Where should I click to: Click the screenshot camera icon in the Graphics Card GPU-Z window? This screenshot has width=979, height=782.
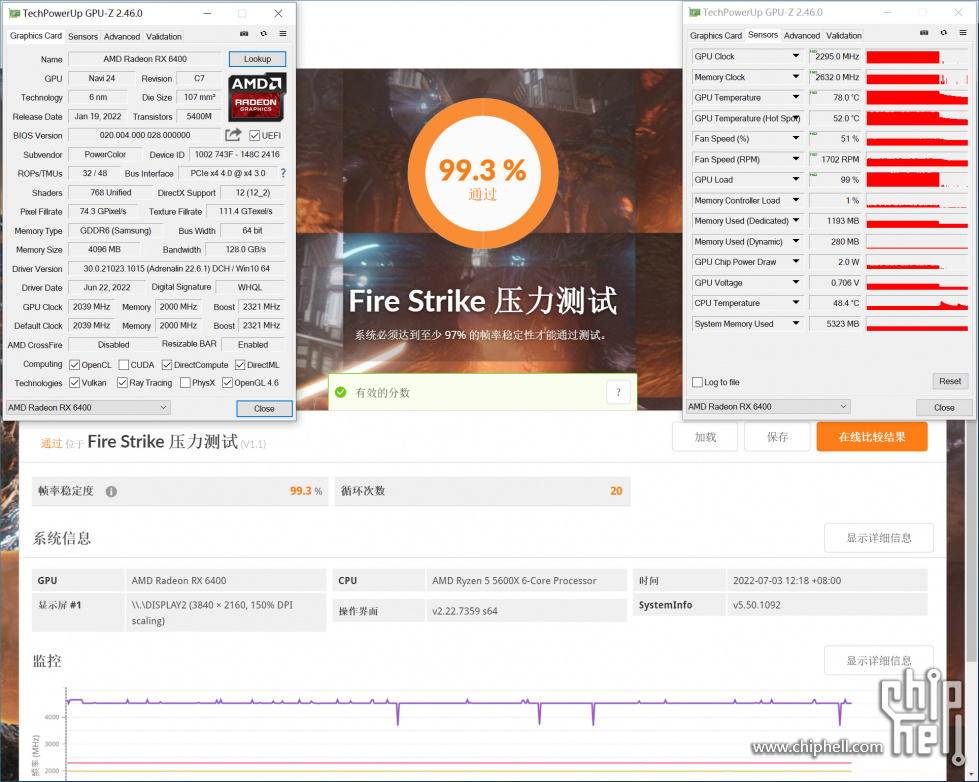click(x=244, y=34)
